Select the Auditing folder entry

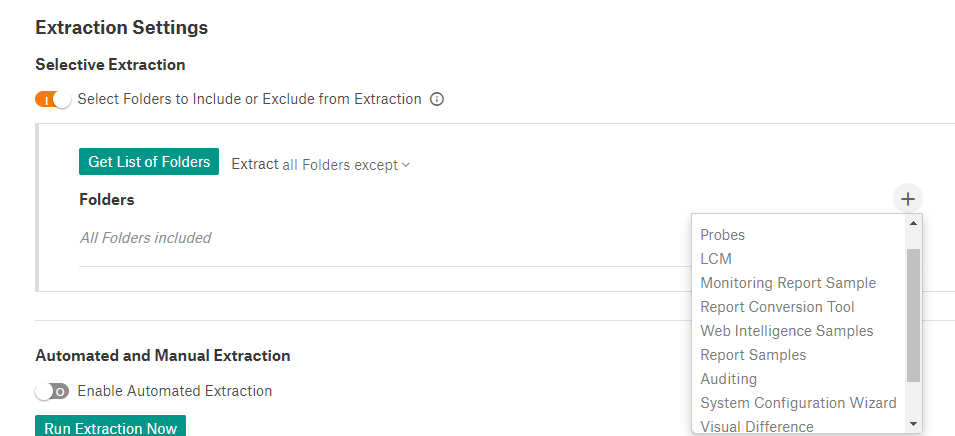pos(728,379)
